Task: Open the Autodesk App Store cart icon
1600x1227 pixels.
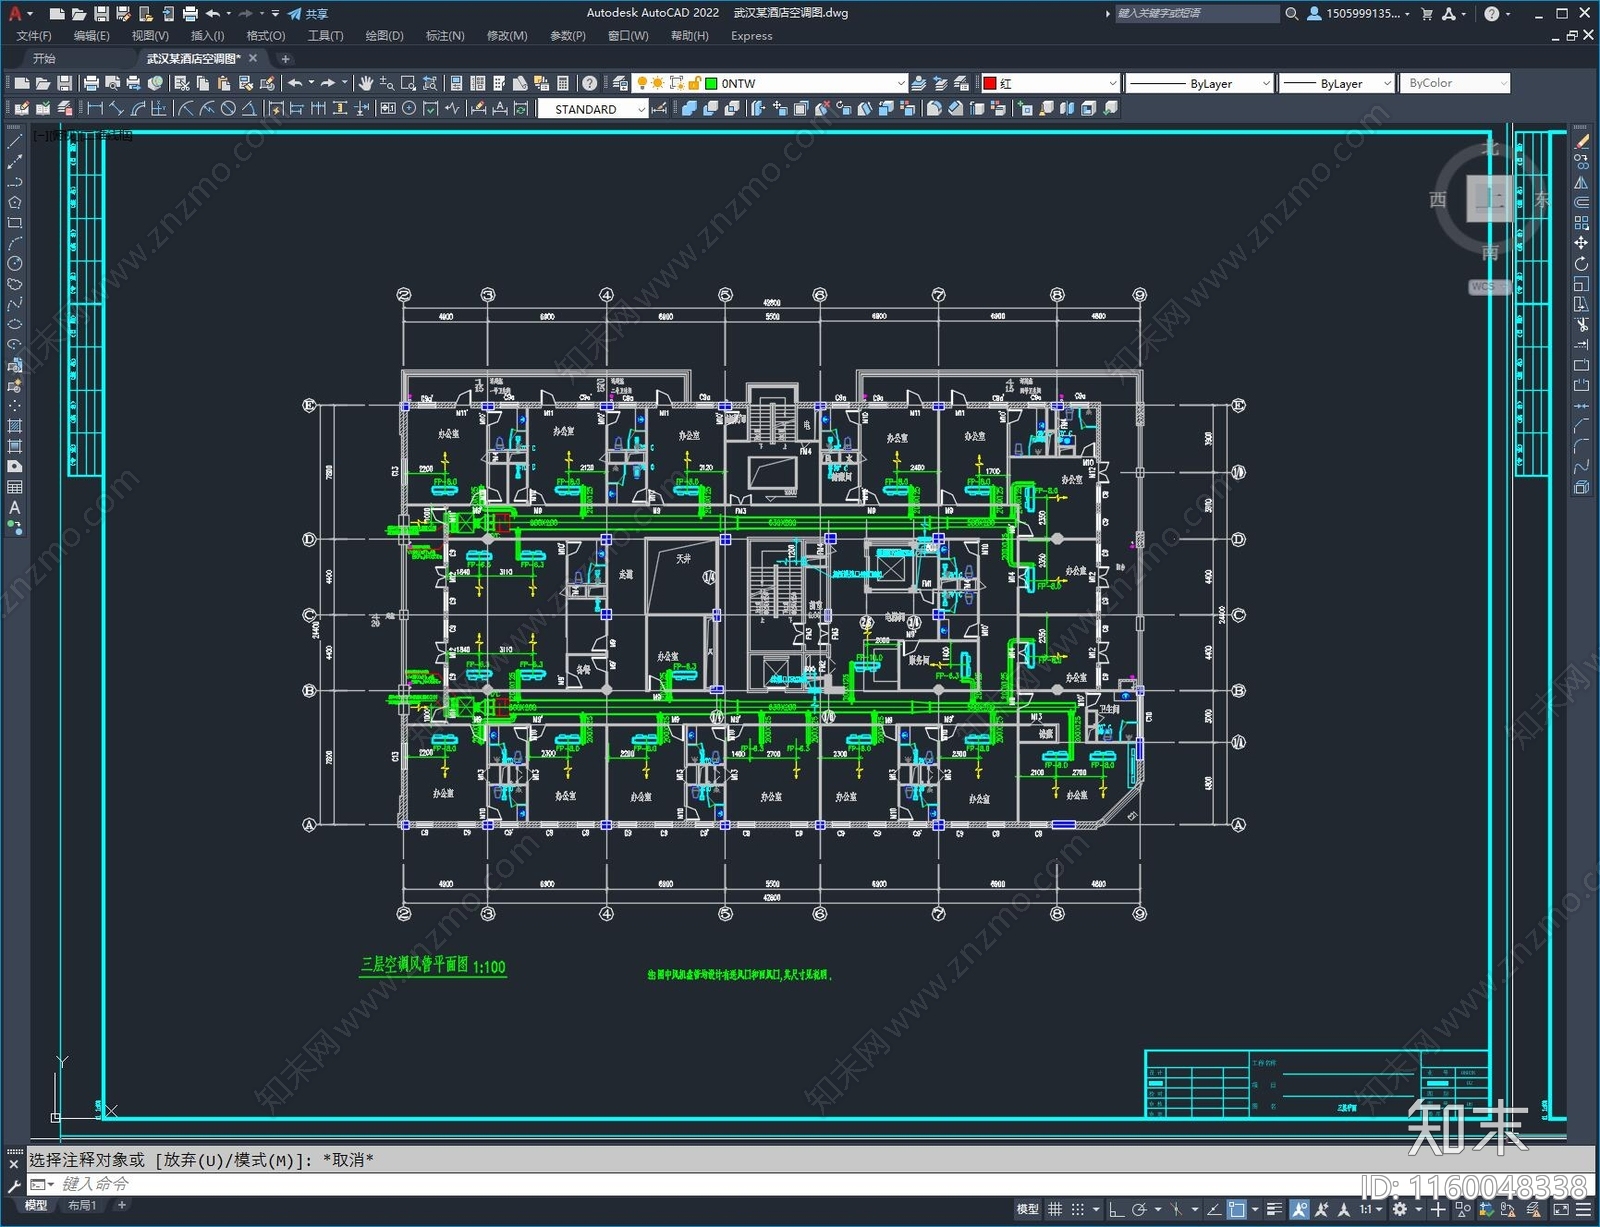Action: click(x=1427, y=13)
